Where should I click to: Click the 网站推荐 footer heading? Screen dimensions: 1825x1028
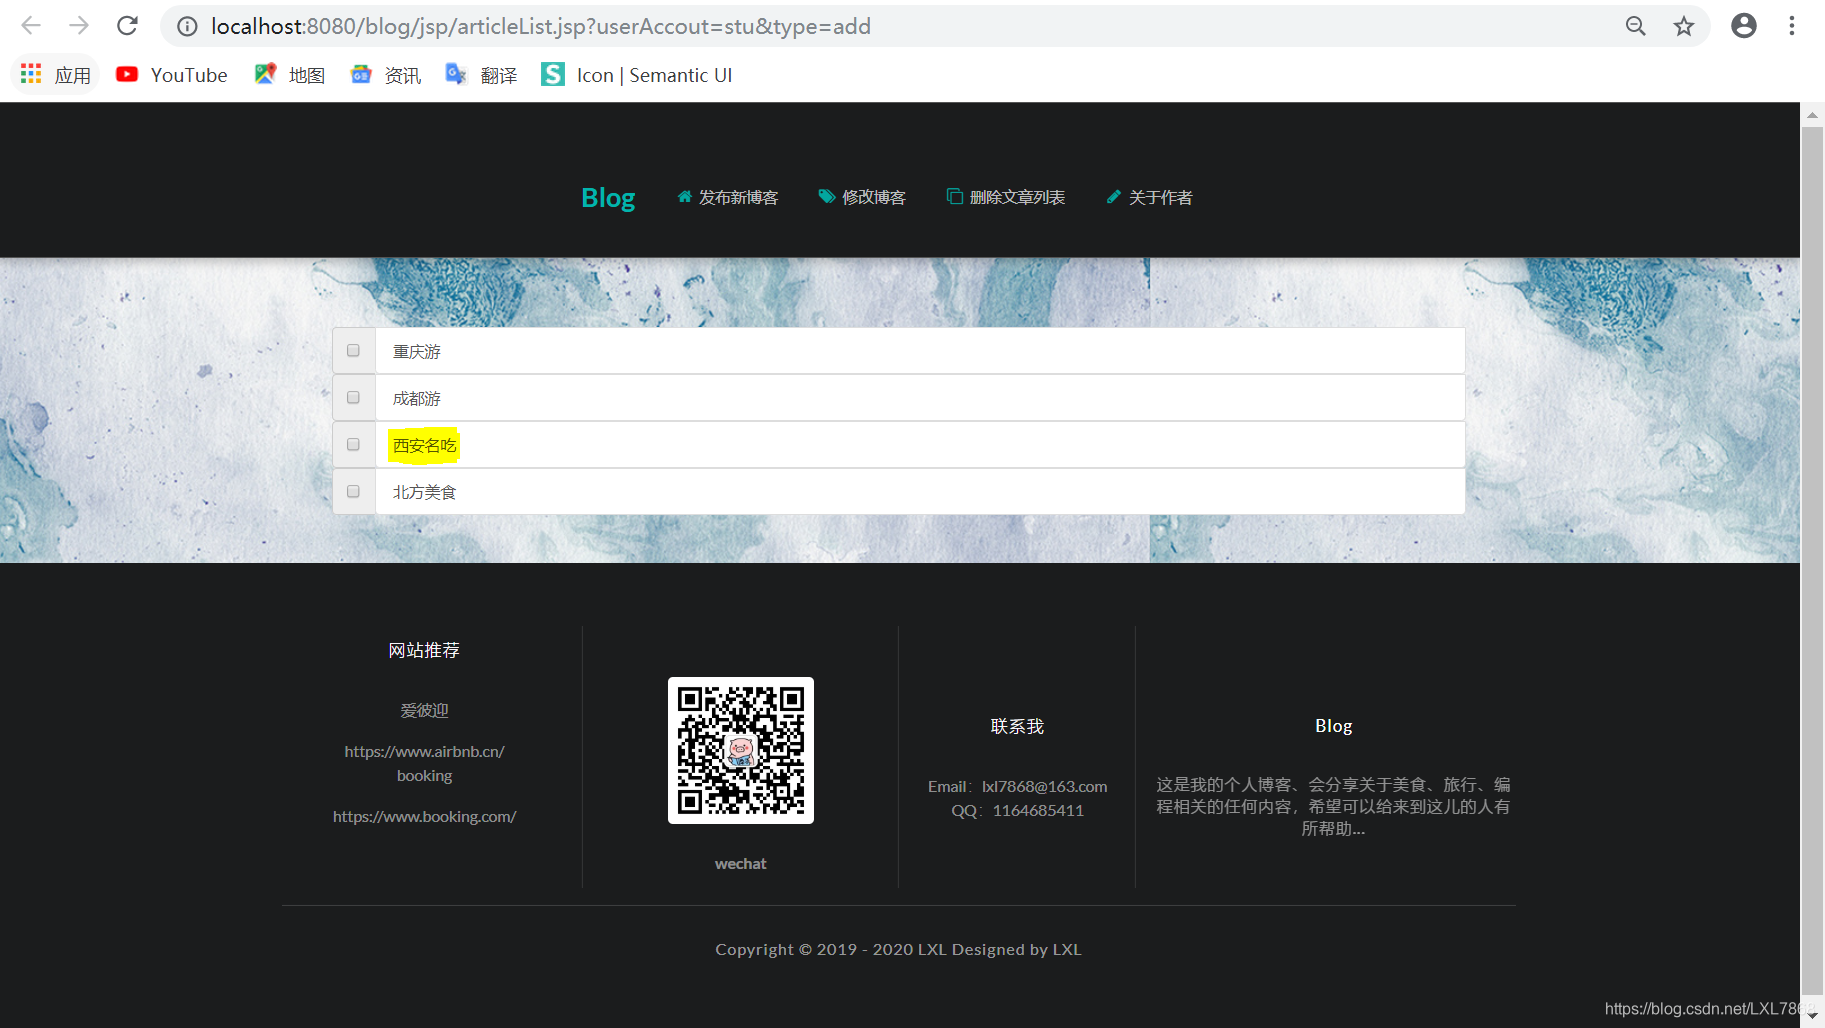(424, 650)
